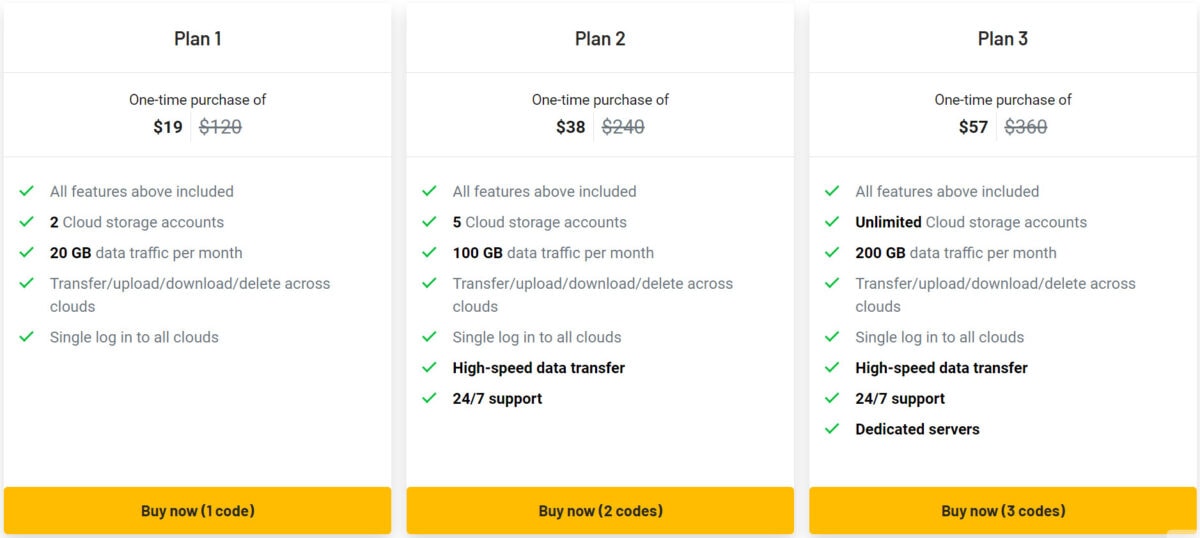Select the Plan 3 heading

tap(1003, 39)
